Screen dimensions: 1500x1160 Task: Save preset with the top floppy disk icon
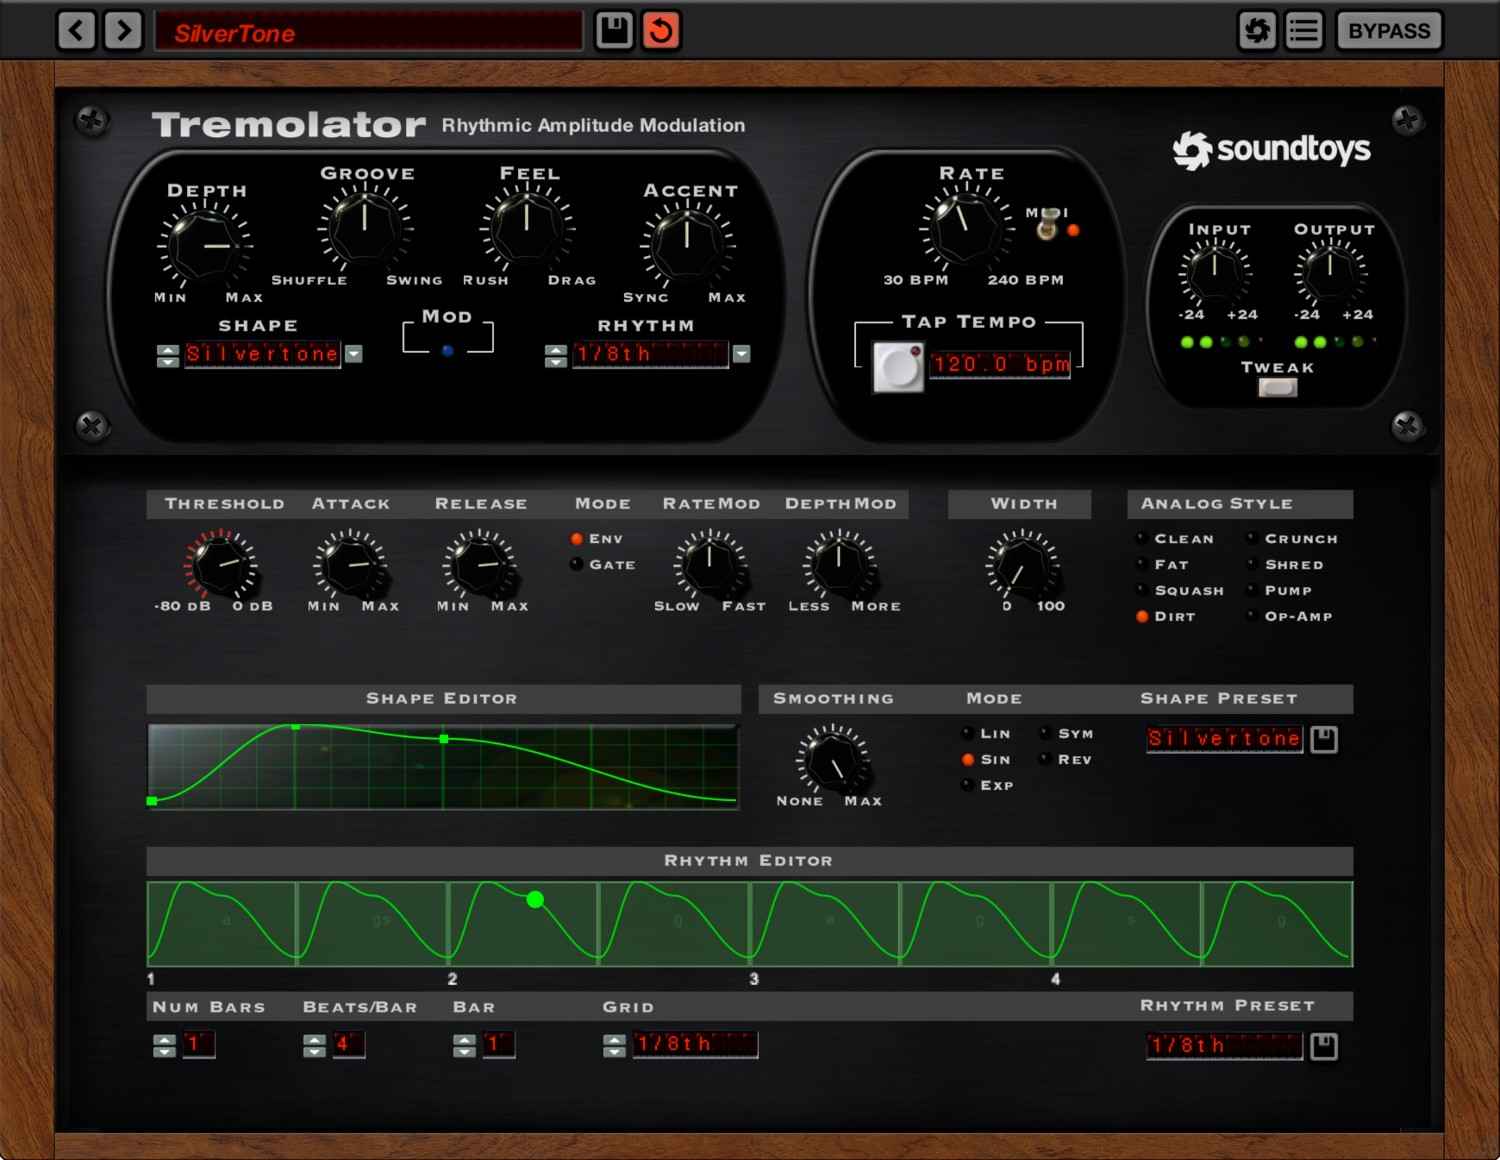coord(614,30)
